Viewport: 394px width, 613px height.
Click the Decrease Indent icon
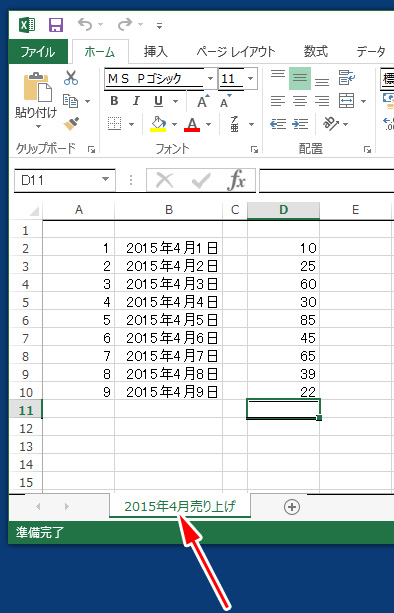(278, 124)
